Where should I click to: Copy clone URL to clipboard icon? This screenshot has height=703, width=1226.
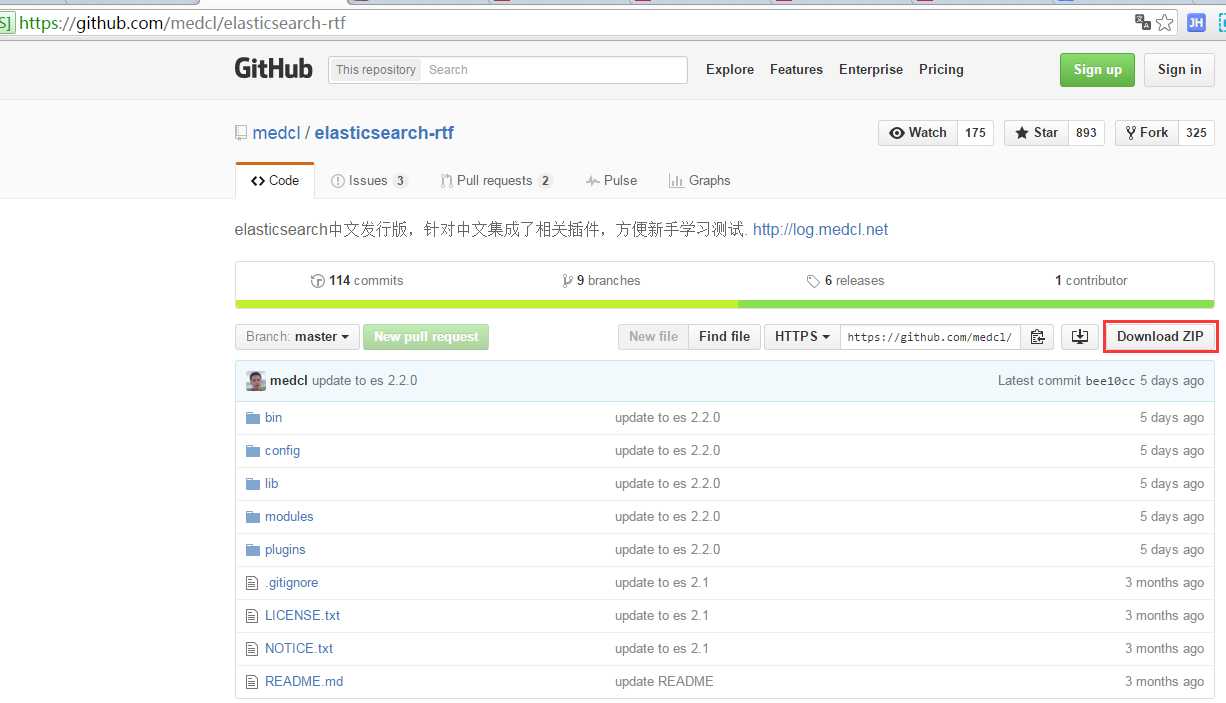coord(1037,337)
